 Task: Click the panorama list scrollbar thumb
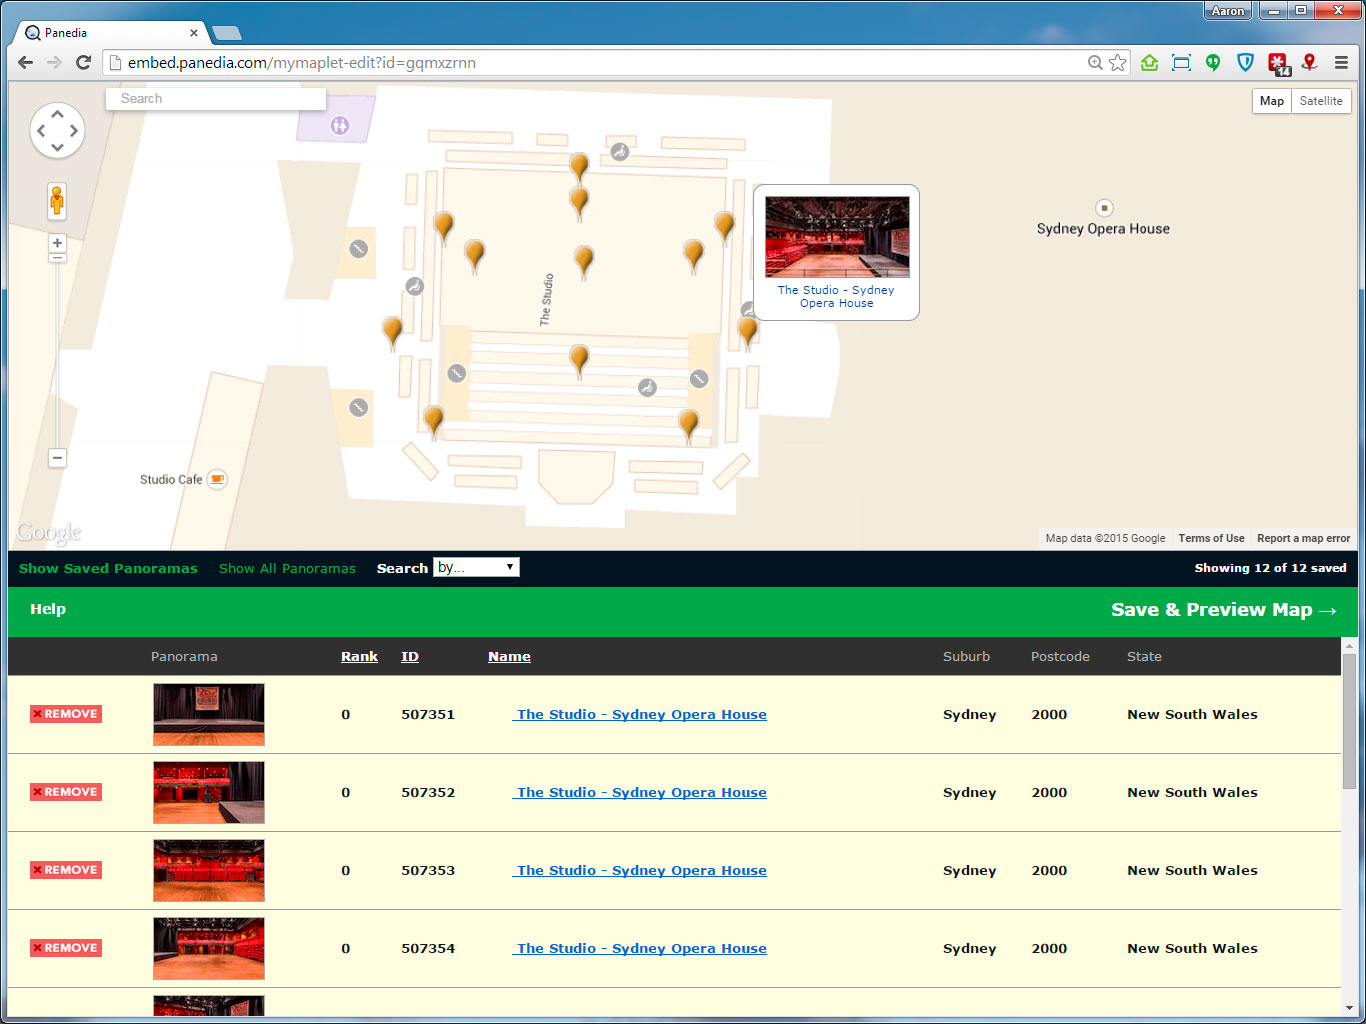[1349, 720]
